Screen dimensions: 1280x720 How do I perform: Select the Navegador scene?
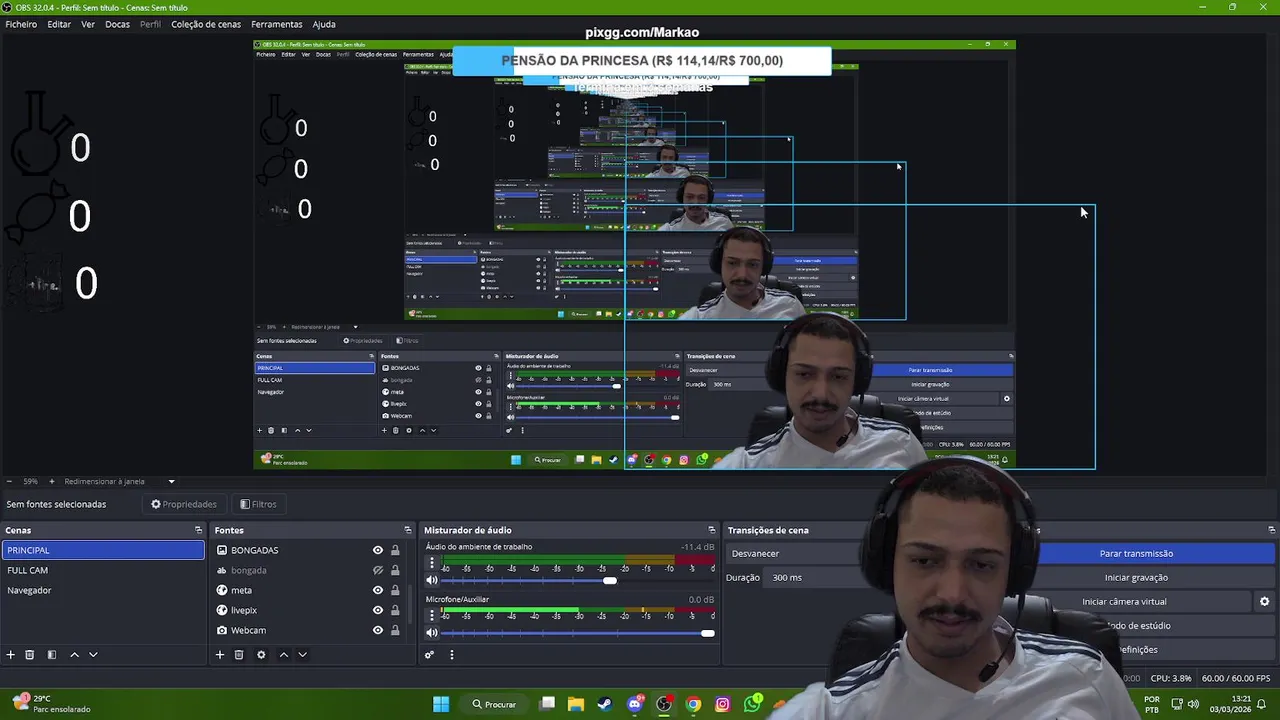pos(103,590)
